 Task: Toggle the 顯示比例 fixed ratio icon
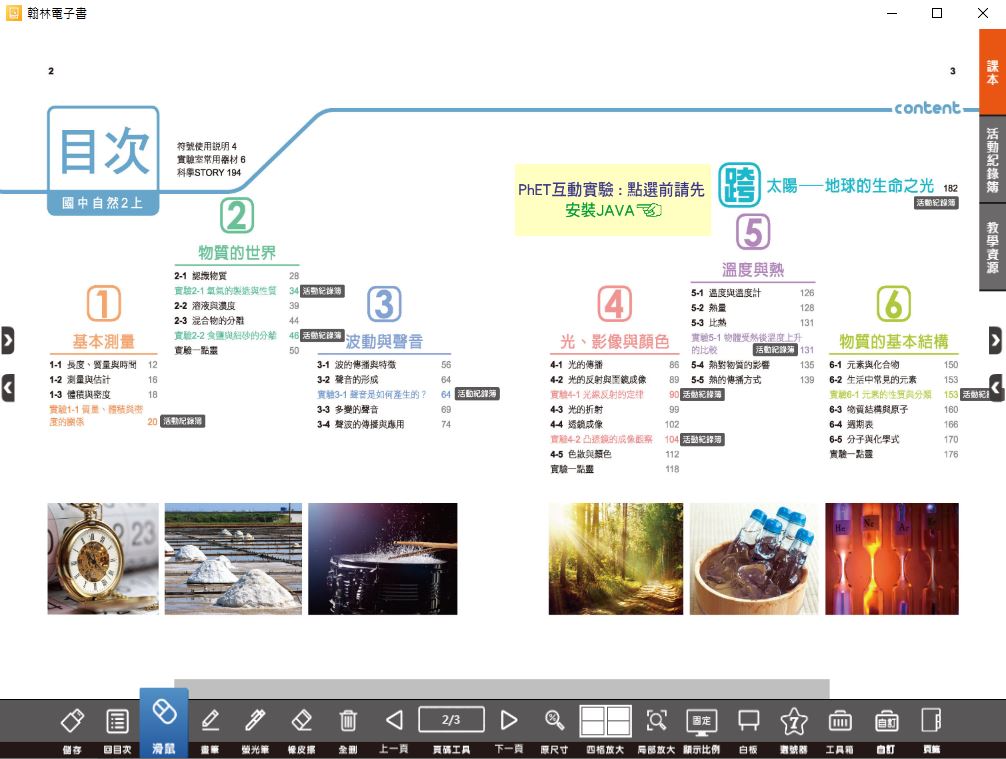(701, 721)
